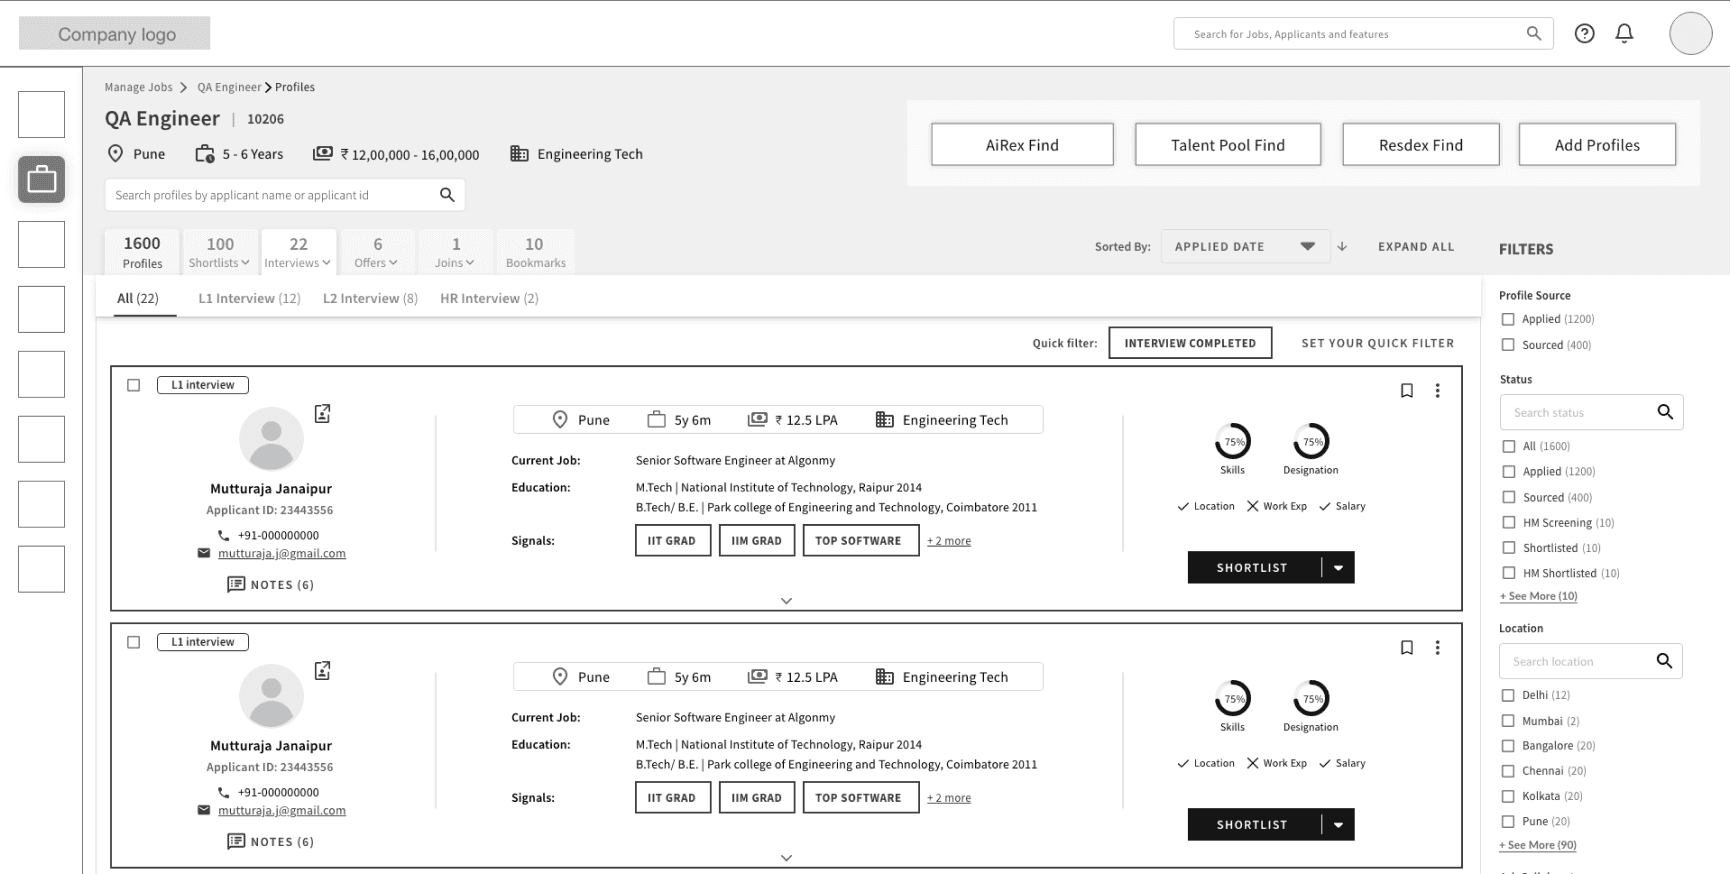Open more options on second candidate card

click(x=1437, y=648)
